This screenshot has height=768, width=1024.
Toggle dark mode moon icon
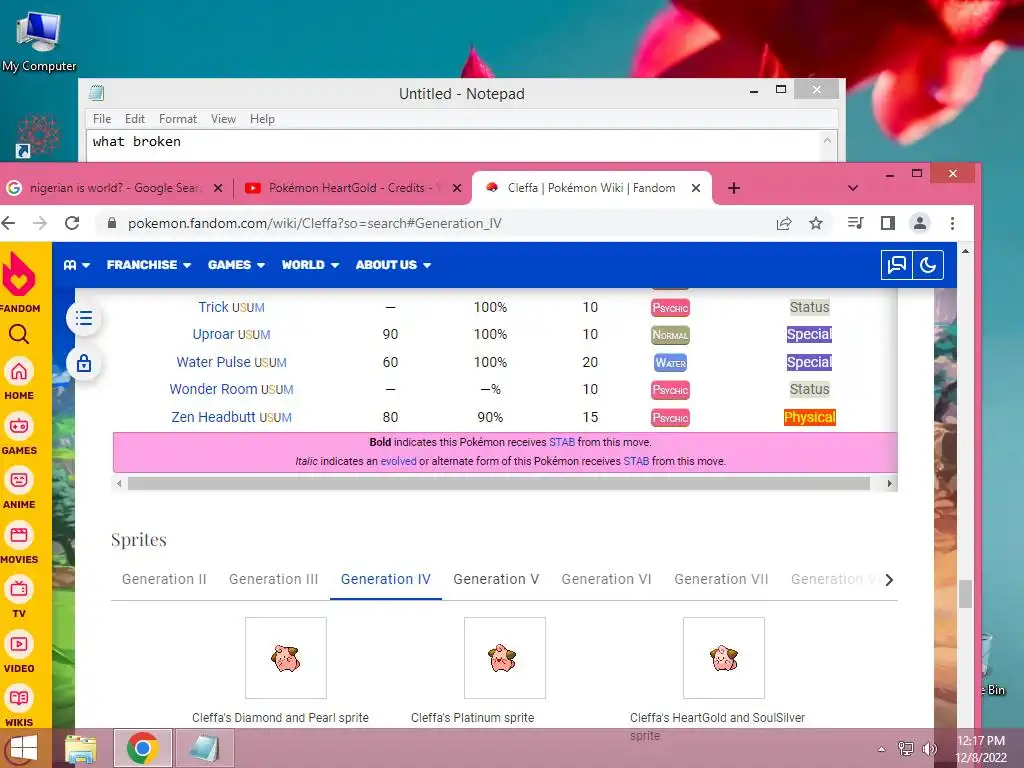(928, 265)
